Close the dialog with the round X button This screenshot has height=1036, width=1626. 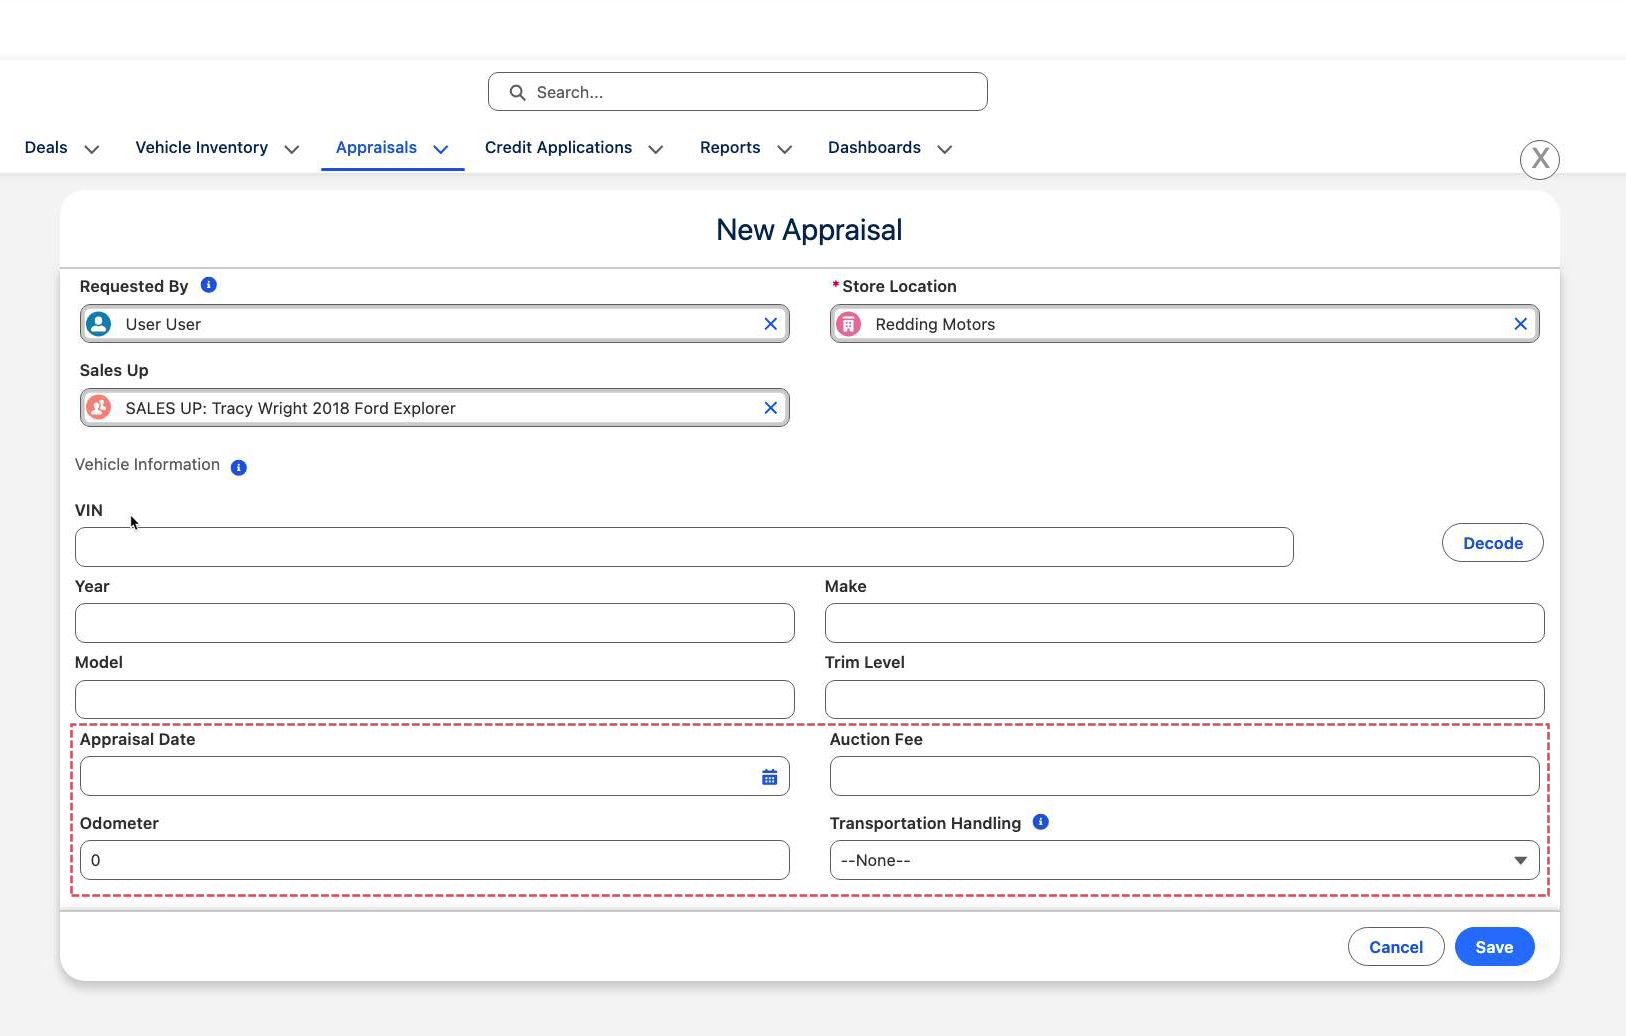tap(1540, 159)
